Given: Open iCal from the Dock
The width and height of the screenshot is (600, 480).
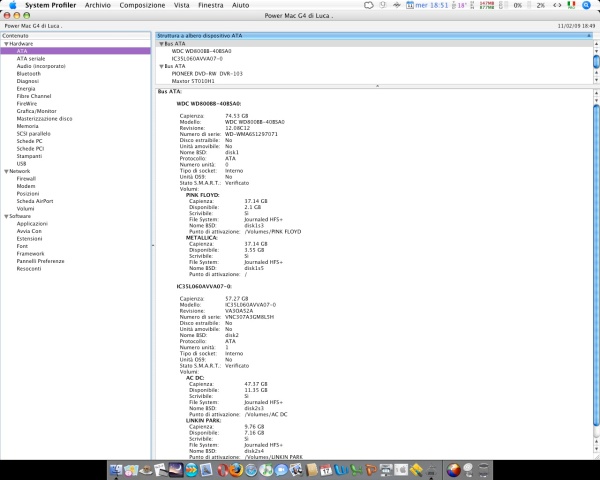Looking at the screenshot, I should click(x=326, y=470).
